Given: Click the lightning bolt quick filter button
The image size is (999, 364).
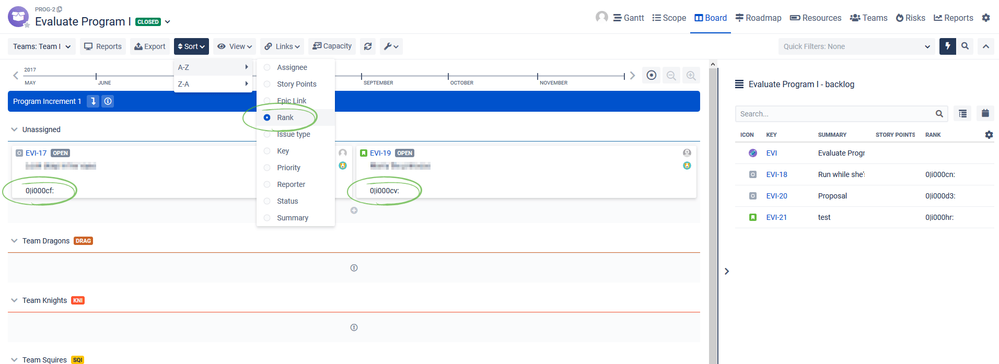Looking at the screenshot, I should tap(947, 47).
